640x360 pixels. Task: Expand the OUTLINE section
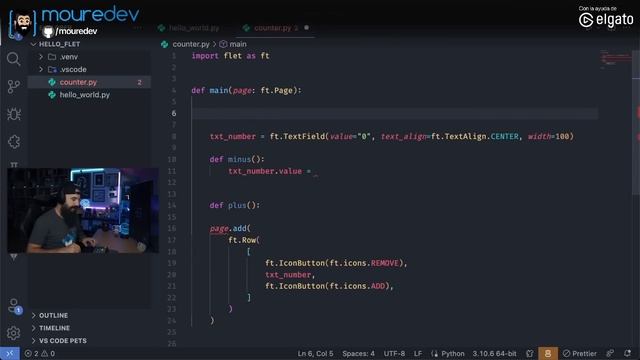53,316
